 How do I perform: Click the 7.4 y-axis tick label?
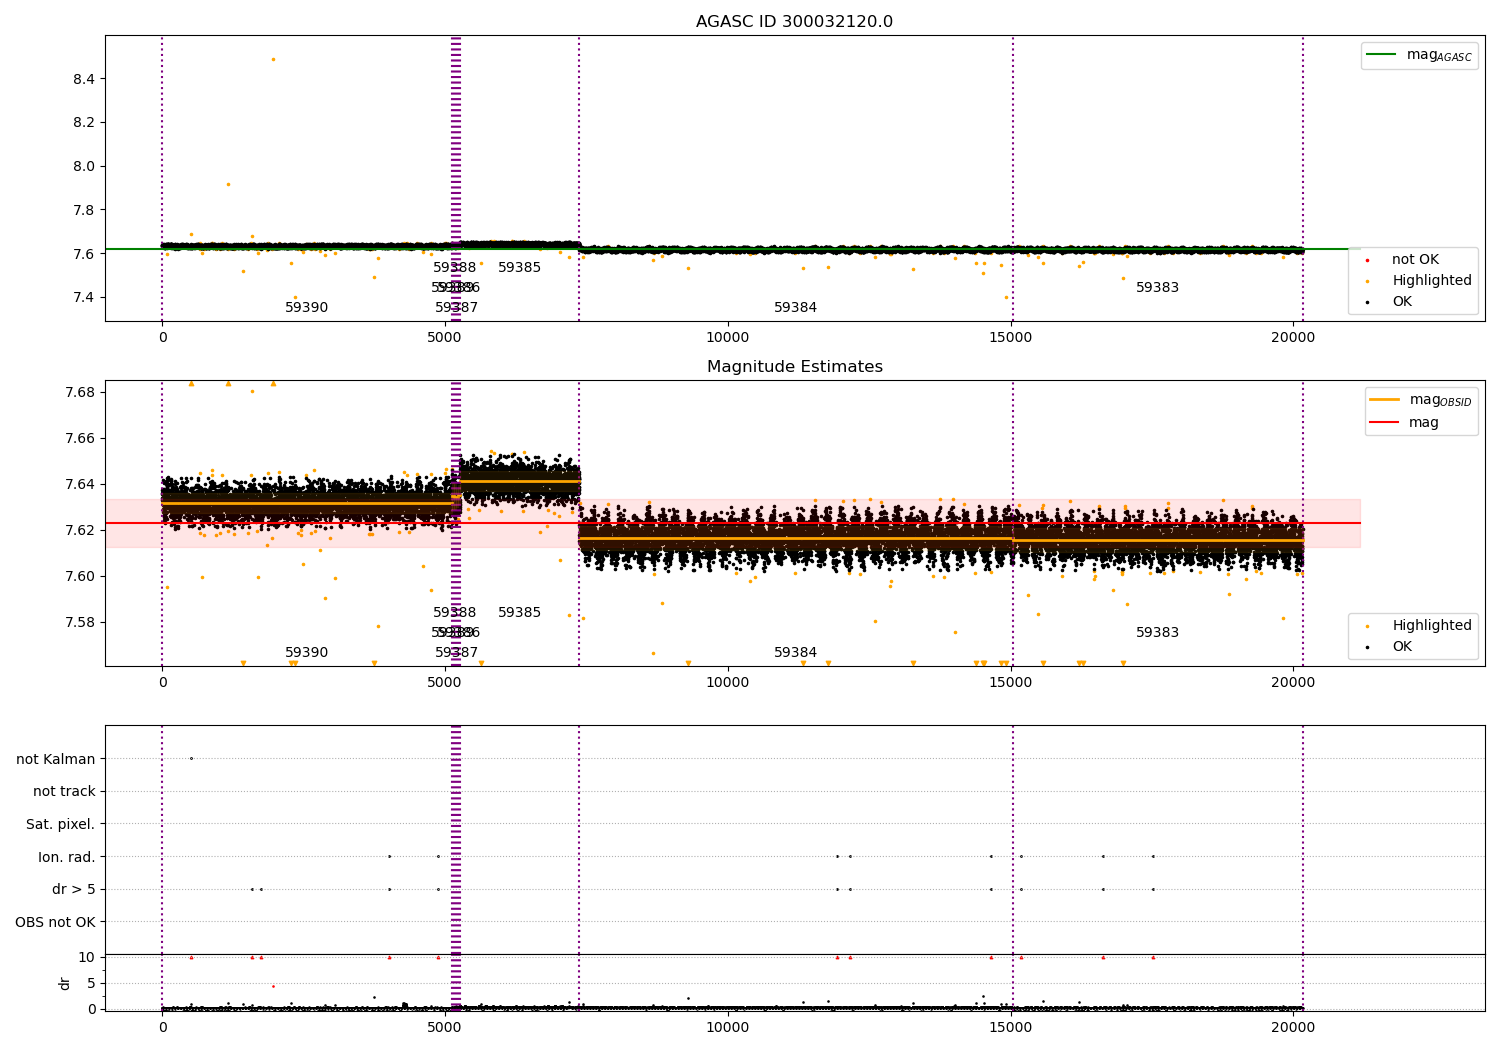click(84, 298)
